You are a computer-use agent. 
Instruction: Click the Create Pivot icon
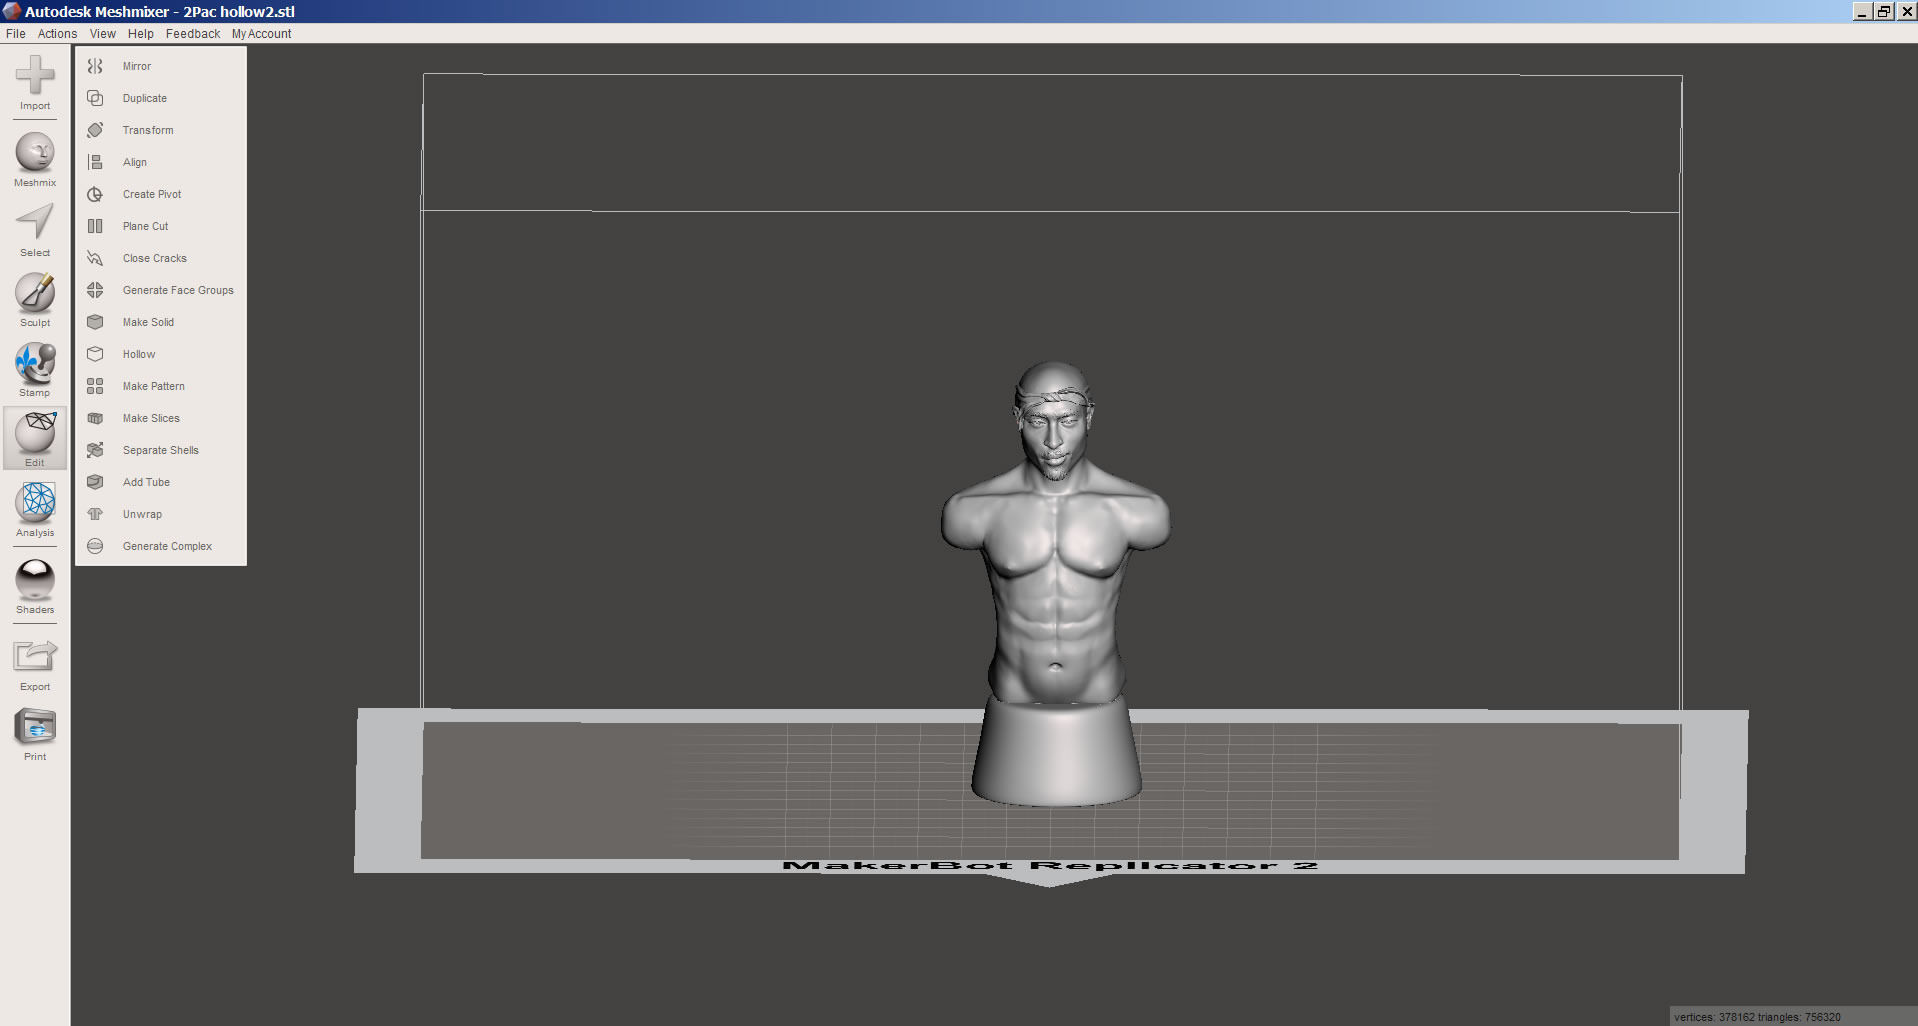click(95, 194)
